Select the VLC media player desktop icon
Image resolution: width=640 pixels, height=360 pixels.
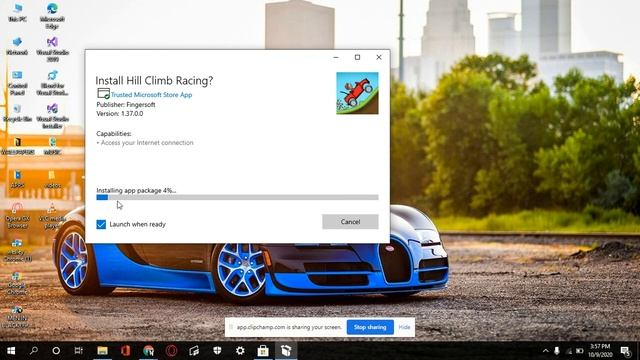pos(52,216)
